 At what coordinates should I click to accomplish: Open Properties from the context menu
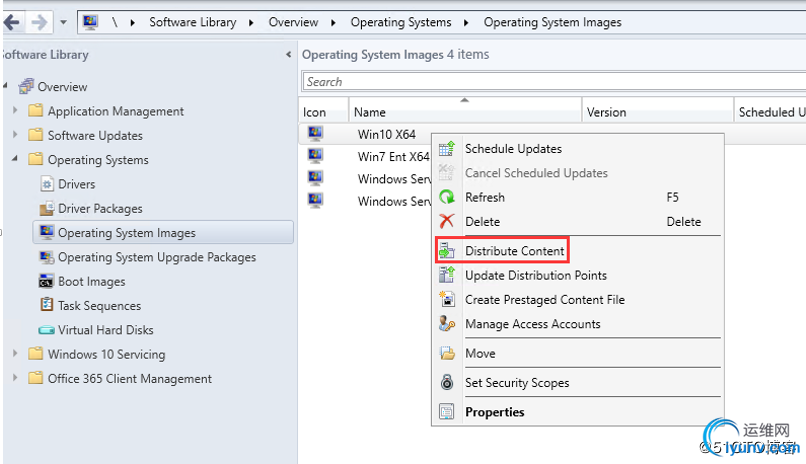point(494,412)
